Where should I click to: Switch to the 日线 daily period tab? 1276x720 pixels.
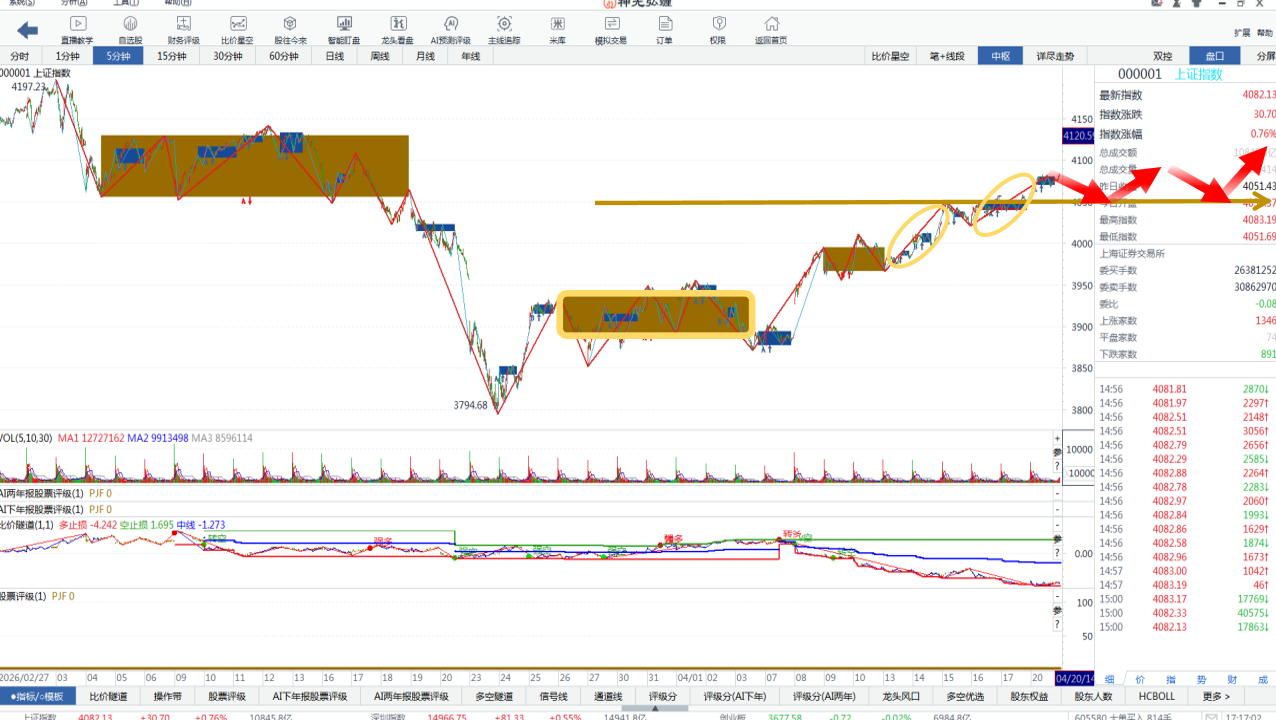tap(334, 56)
